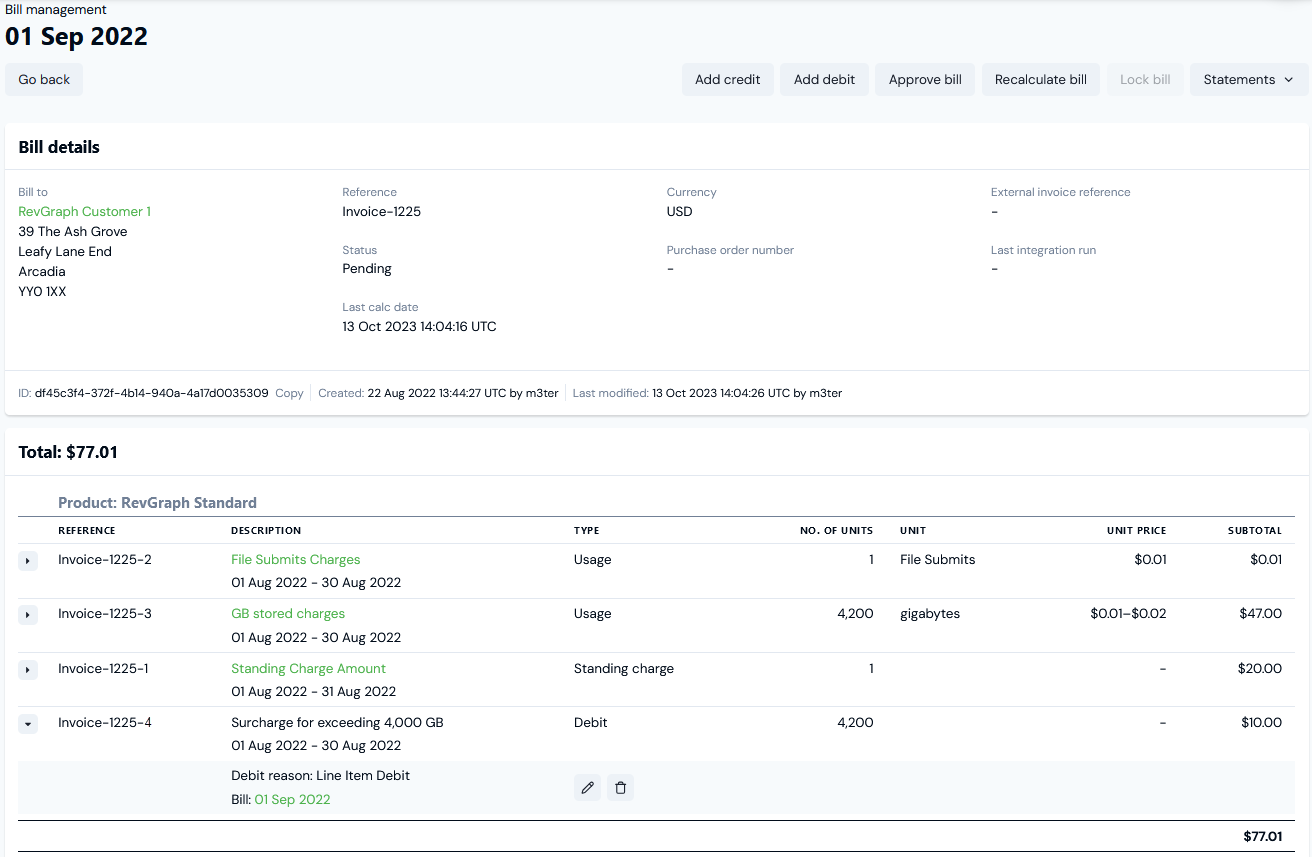Collapse the Invoice-1225-4 row

(x=28, y=723)
